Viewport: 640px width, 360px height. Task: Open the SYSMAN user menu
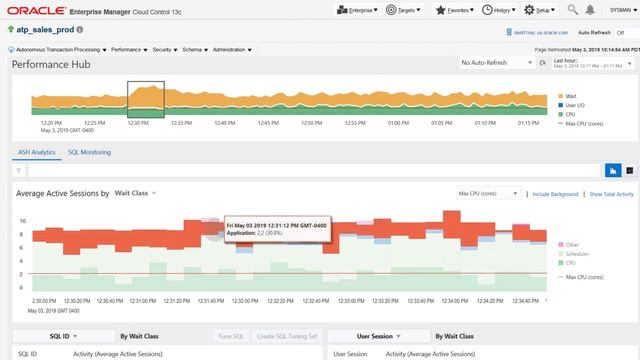[x=623, y=10]
